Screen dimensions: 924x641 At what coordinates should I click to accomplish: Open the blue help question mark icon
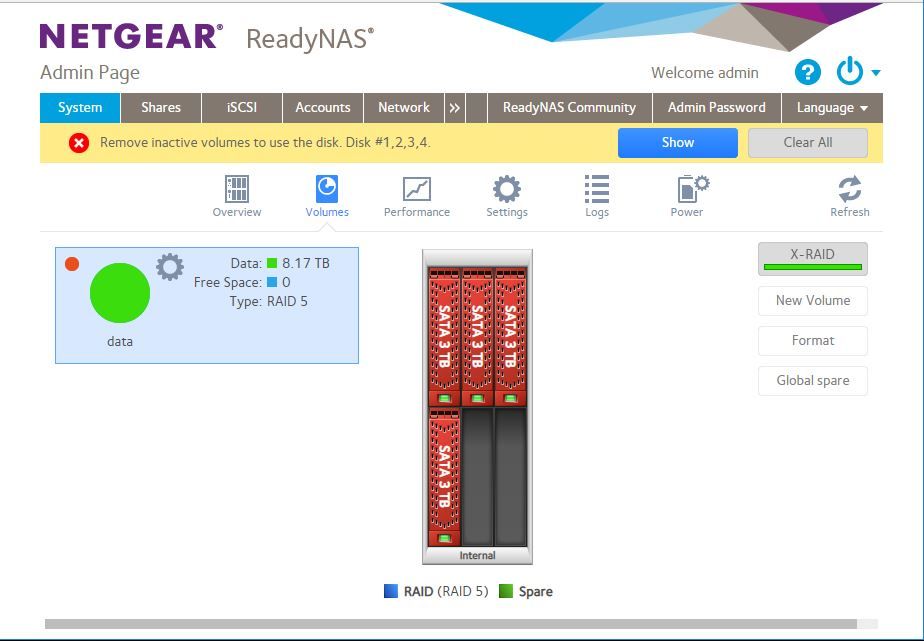tap(807, 72)
